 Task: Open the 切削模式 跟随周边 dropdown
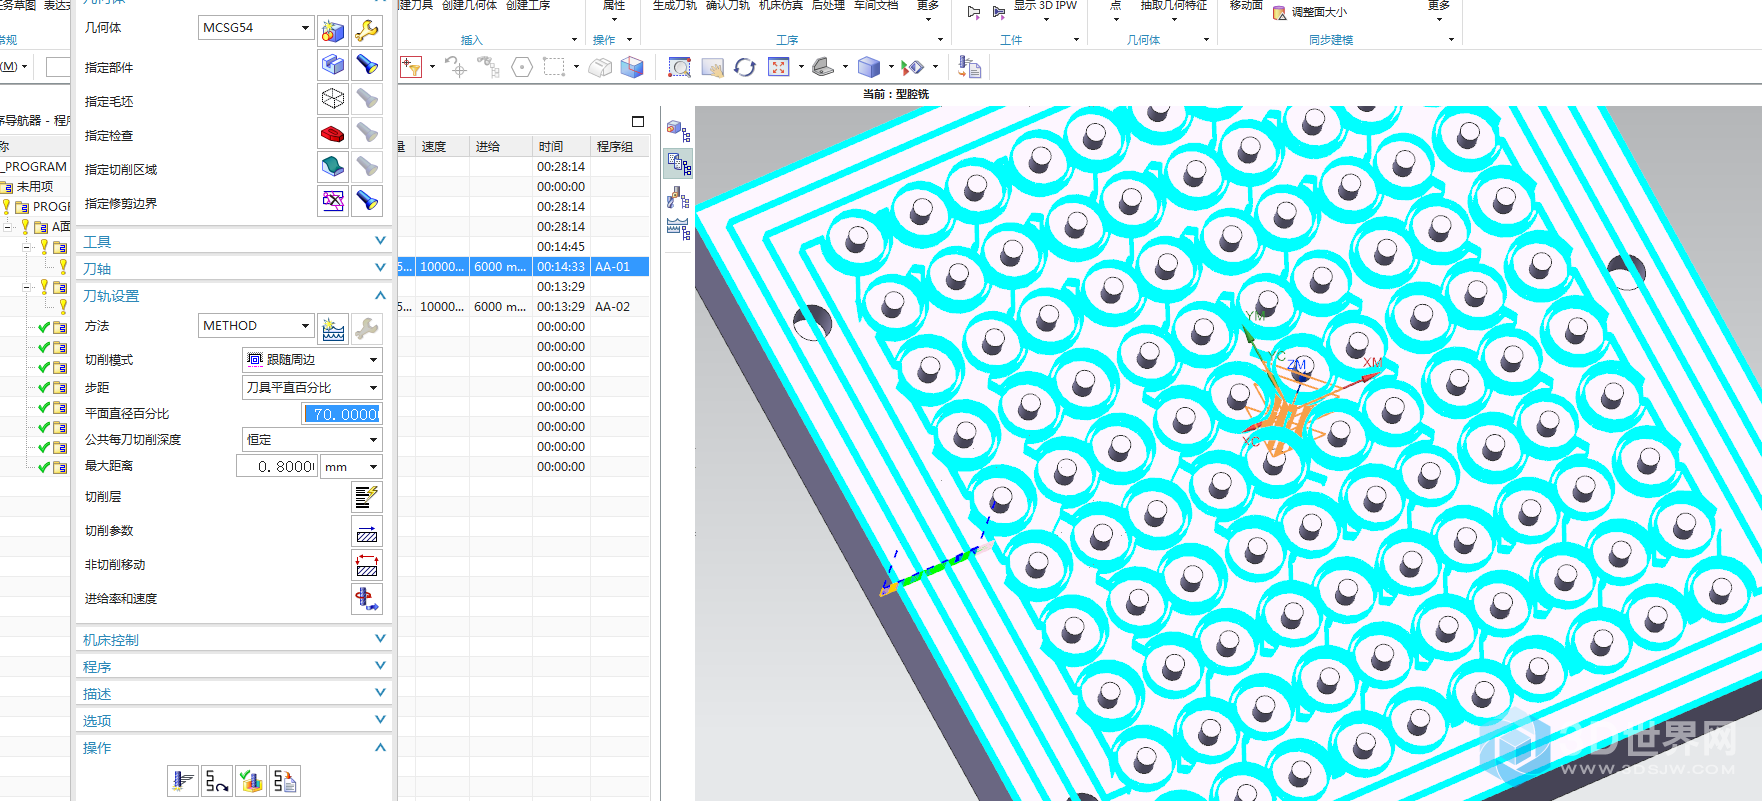click(x=312, y=359)
